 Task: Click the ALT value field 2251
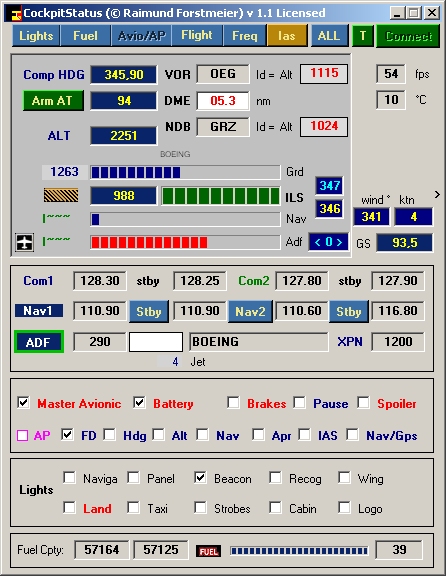point(124,136)
